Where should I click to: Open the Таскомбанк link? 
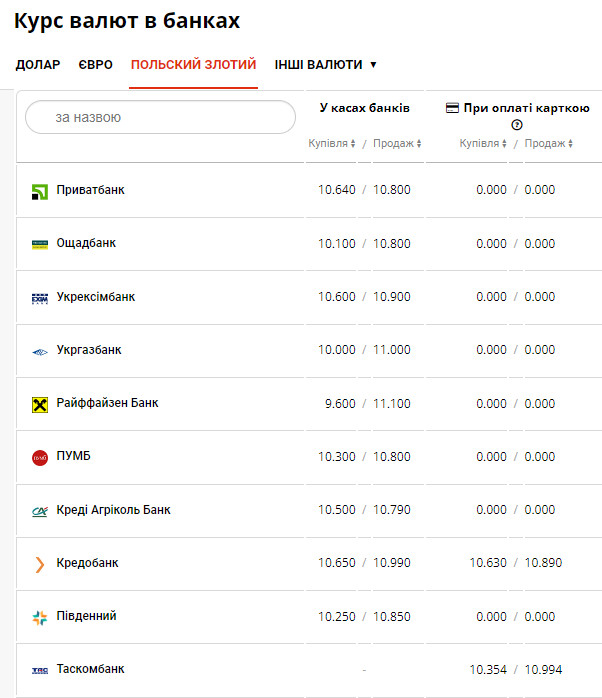pyautogui.click(x=90, y=669)
